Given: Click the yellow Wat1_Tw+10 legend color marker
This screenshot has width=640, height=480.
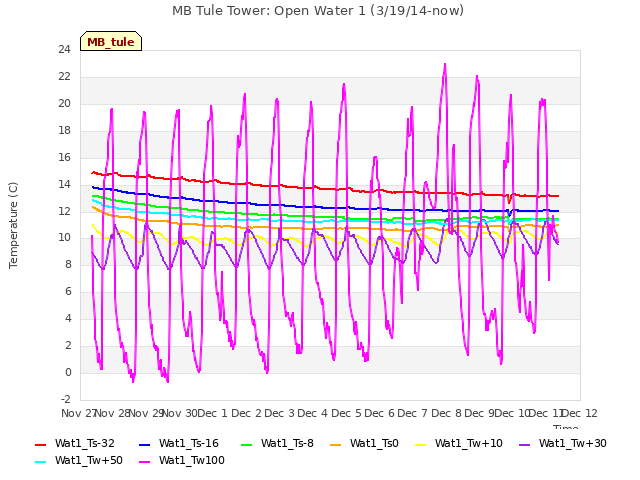Looking at the screenshot, I should 420,444.
